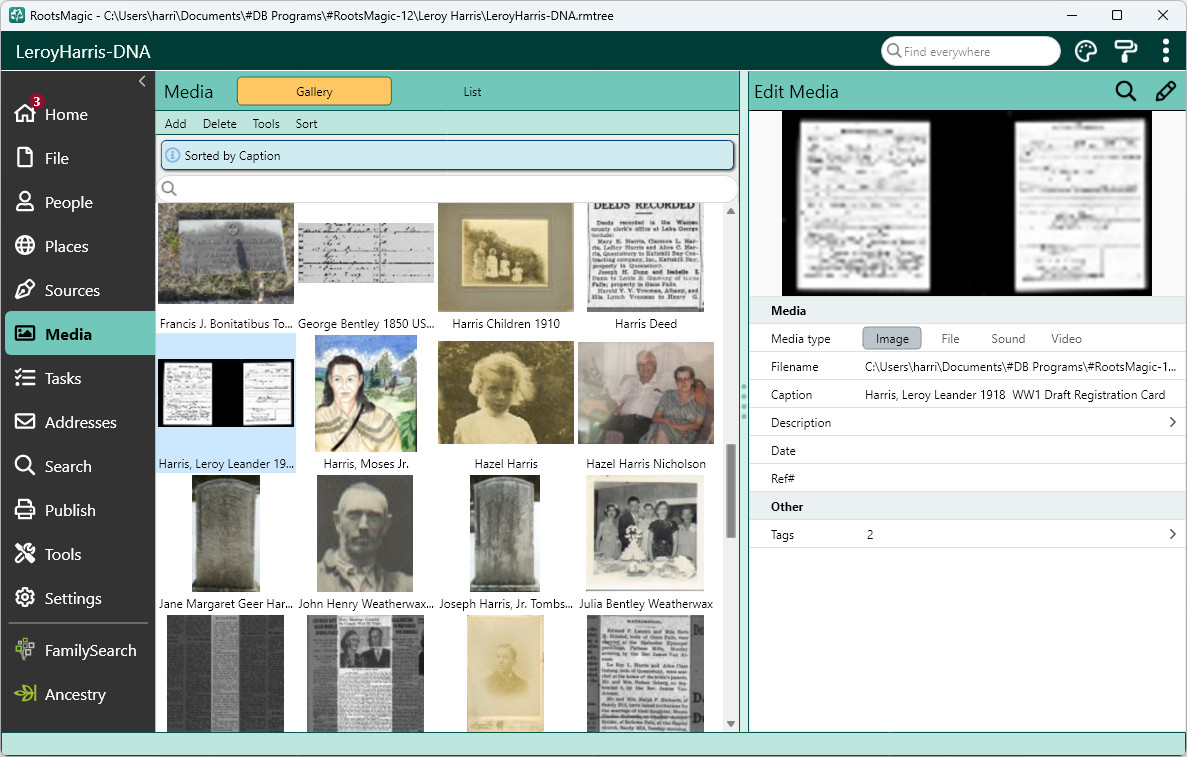Click the magnifier icon in Edit Media

[x=1126, y=92]
